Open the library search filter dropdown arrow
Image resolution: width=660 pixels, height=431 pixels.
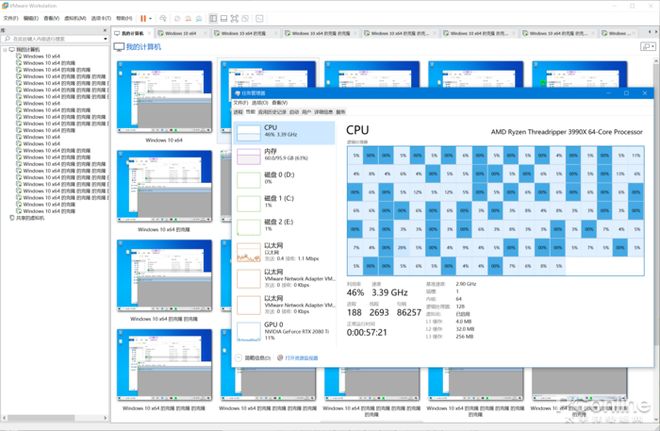tap(105, 39)
